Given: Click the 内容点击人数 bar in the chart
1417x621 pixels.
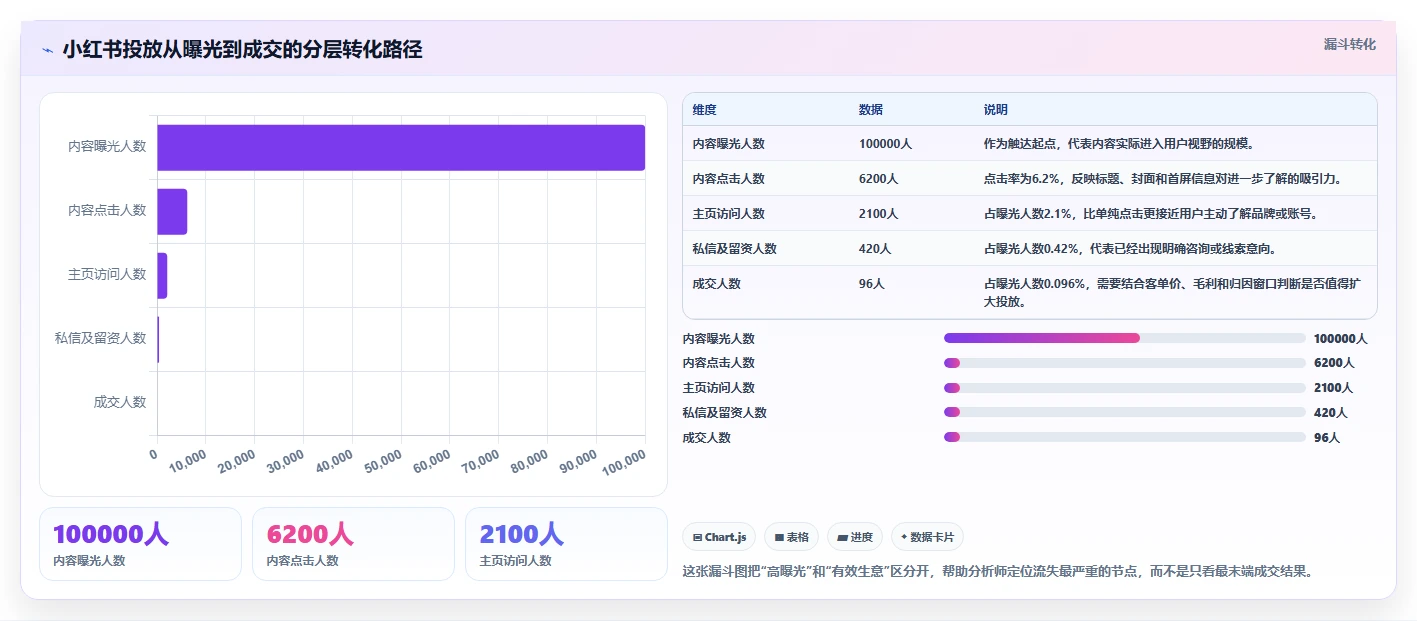Looking at the screenshot, I should [x=172, y=211].
